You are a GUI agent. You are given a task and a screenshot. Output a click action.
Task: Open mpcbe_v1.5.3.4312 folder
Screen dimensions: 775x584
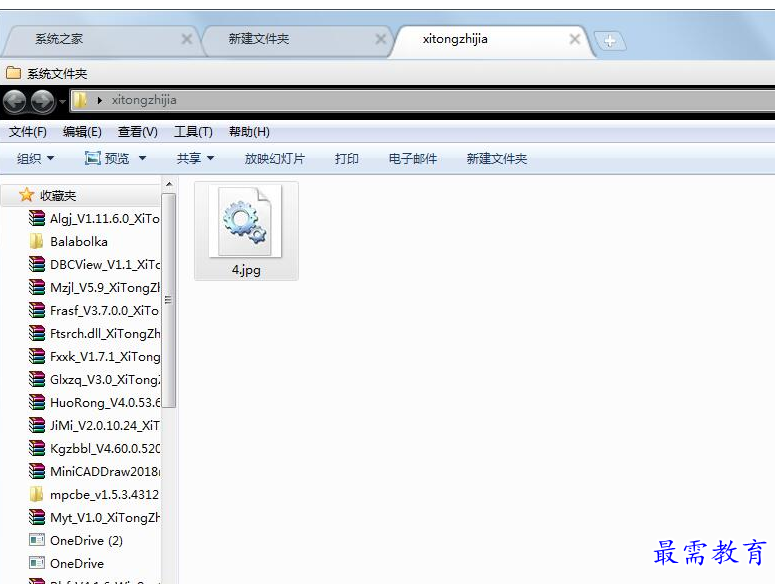[94, 495]
